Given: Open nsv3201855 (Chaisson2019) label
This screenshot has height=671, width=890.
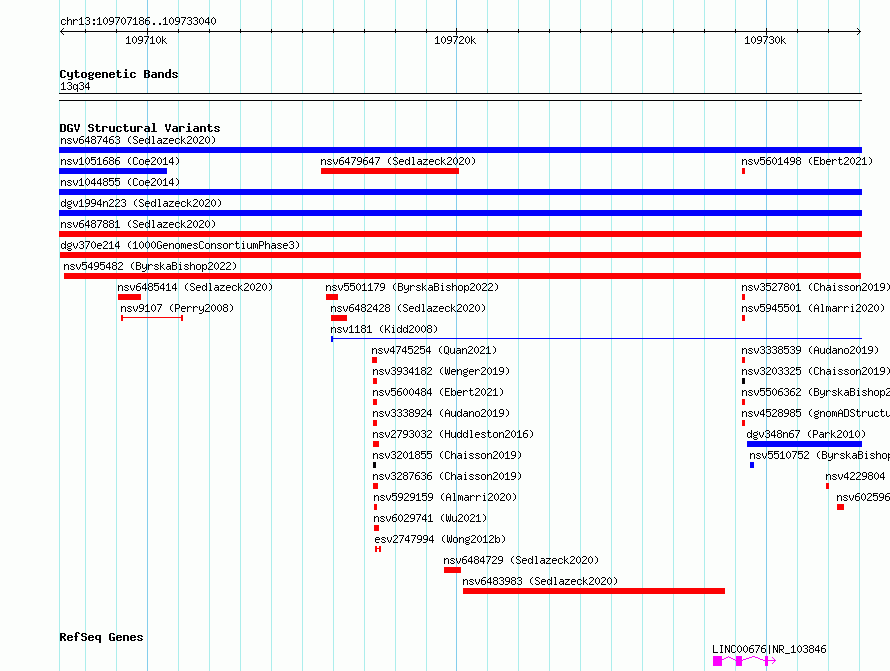Looking at the screenshot, I should pos(447,455).
